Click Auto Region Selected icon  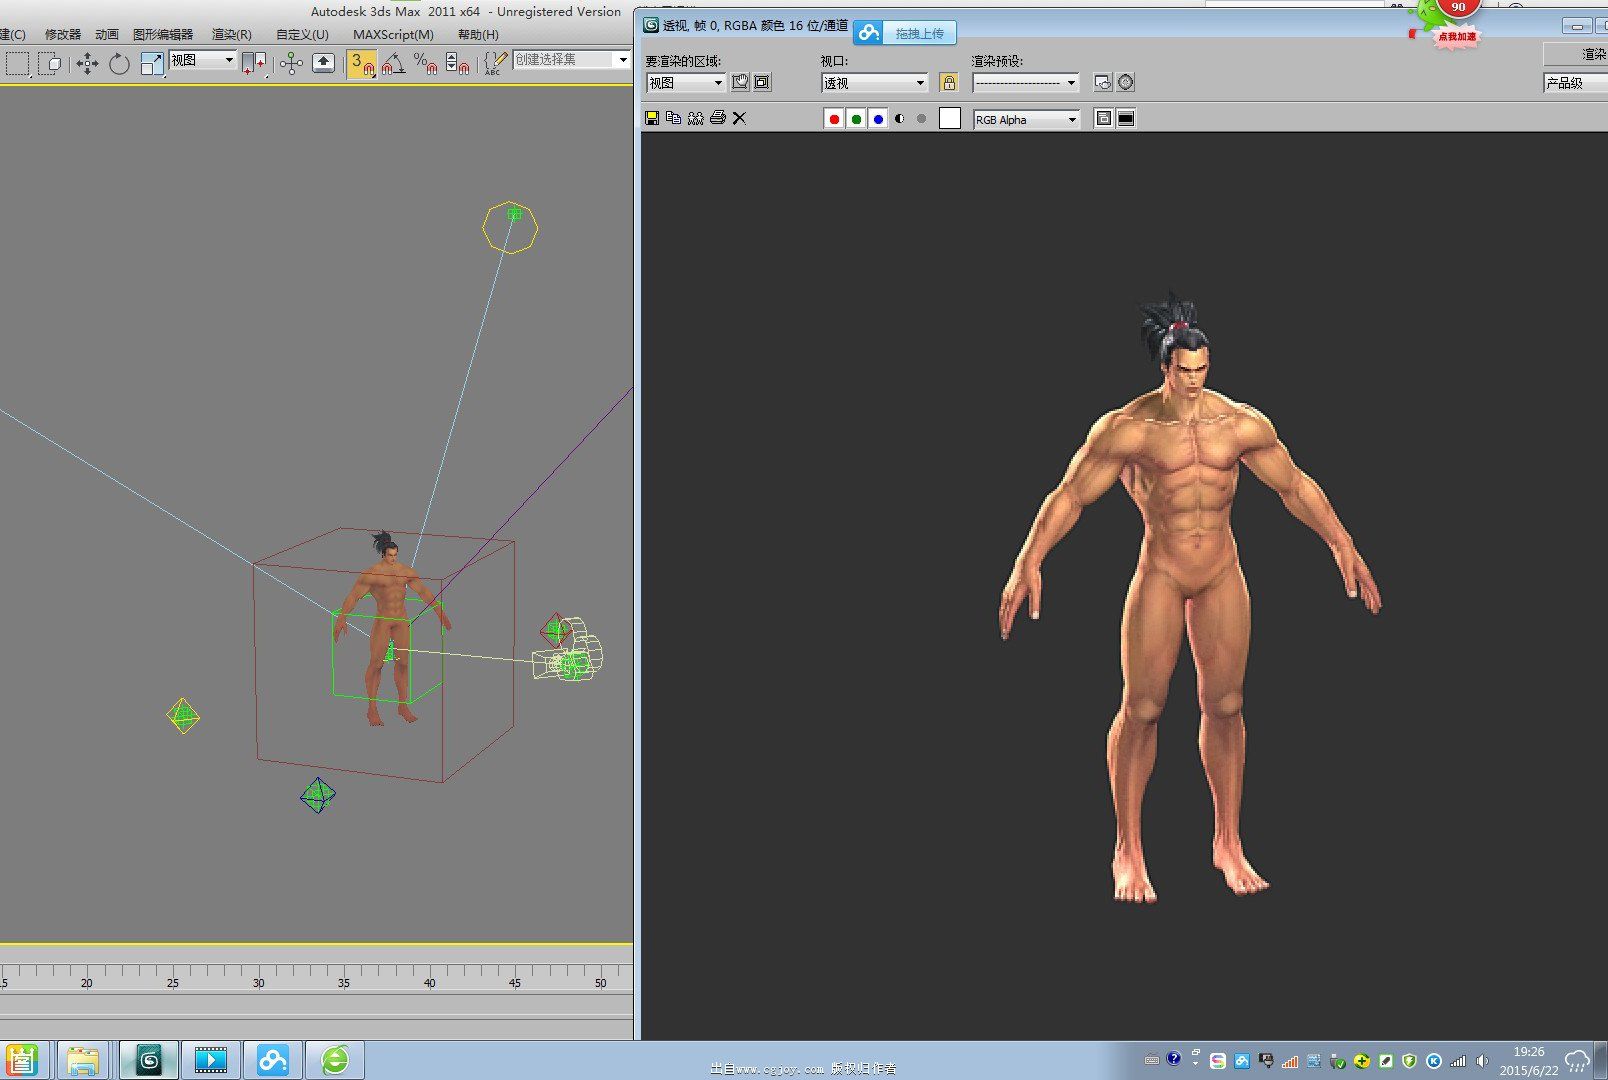762,82
